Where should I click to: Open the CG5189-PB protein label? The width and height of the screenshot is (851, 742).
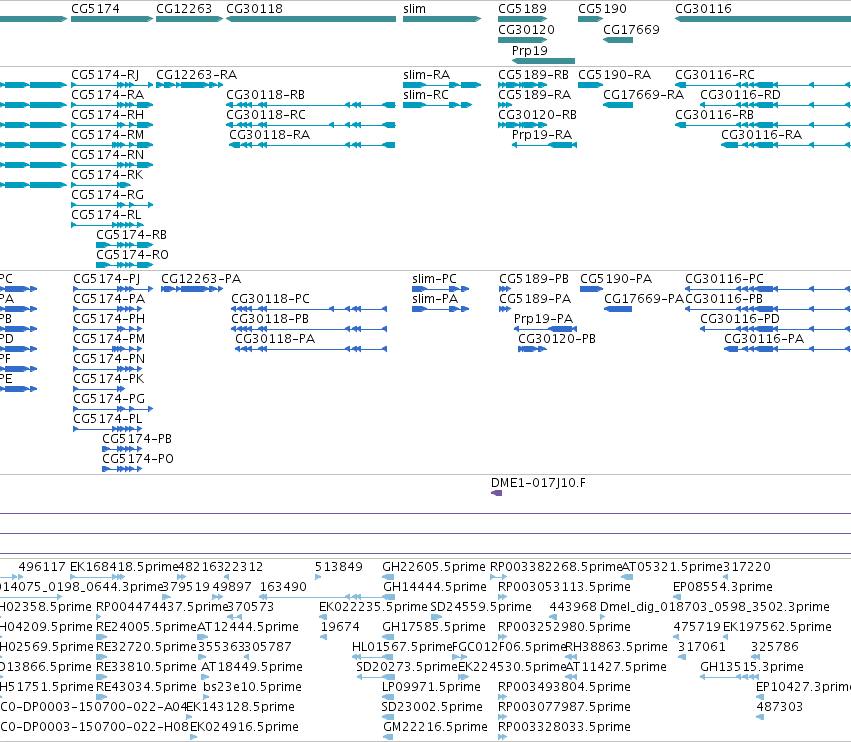[x=534, y=279]
